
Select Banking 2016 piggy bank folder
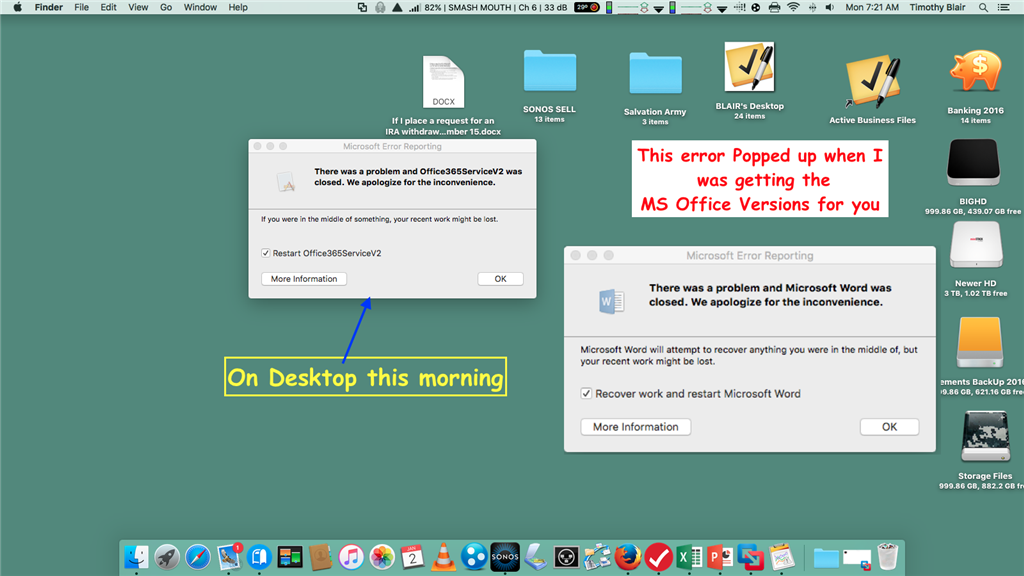[976, 71]
